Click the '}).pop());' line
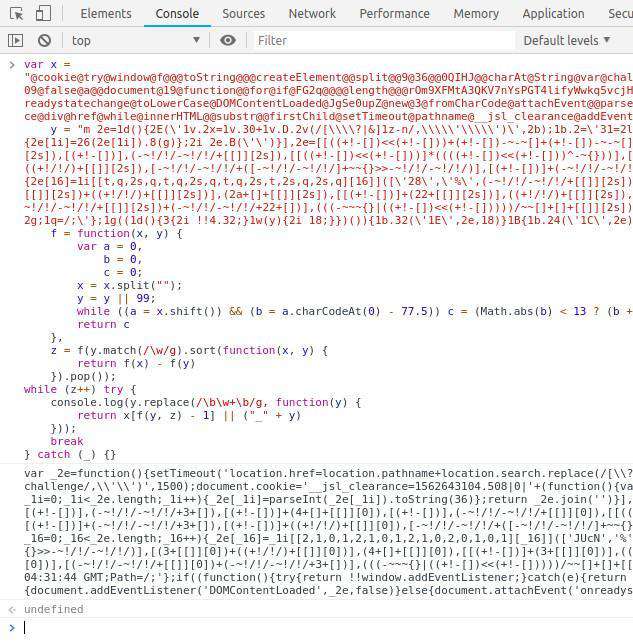 point(83,376)
